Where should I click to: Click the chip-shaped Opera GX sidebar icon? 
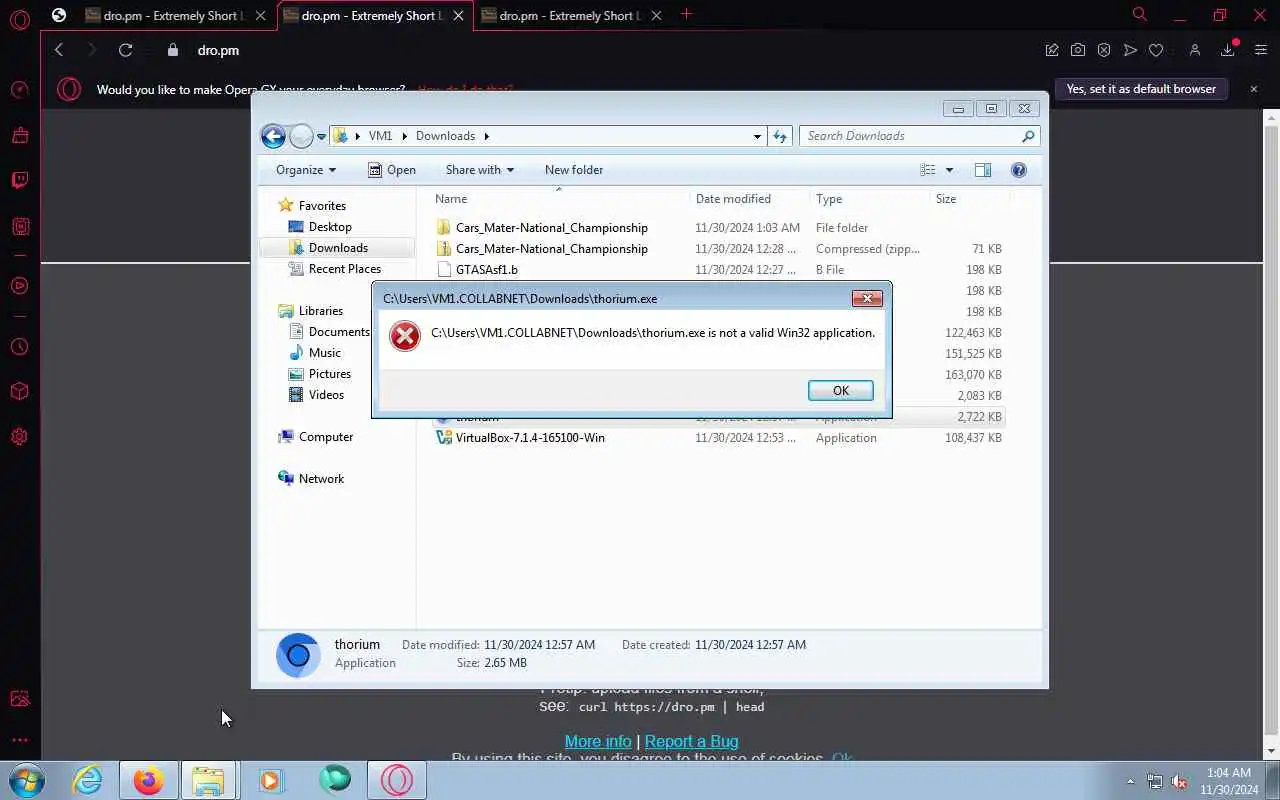coord(20,227)
